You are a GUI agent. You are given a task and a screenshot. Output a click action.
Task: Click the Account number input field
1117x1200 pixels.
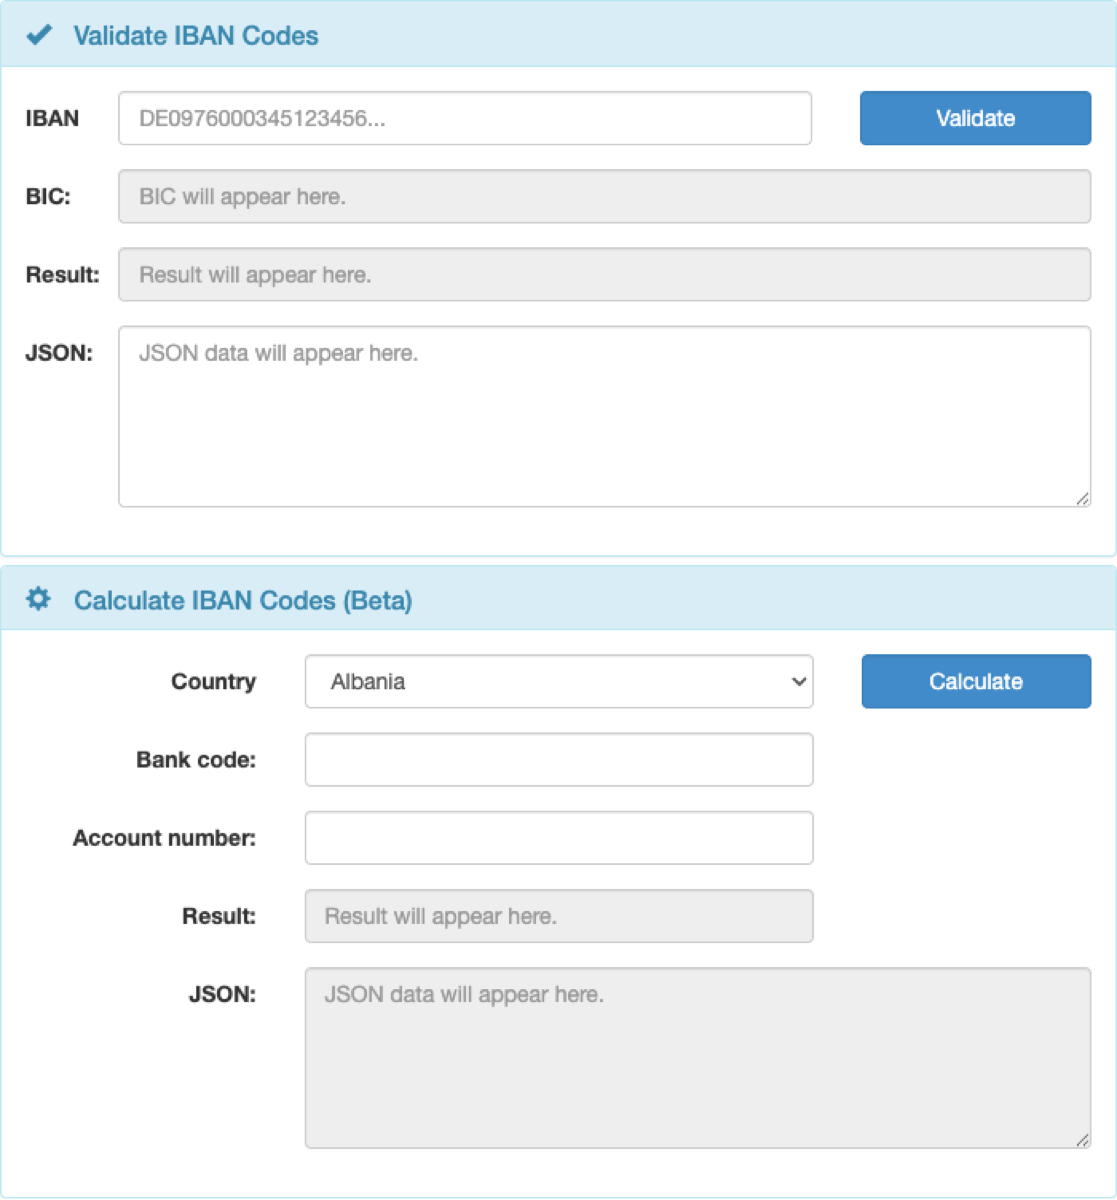click(x=558, y=837)
